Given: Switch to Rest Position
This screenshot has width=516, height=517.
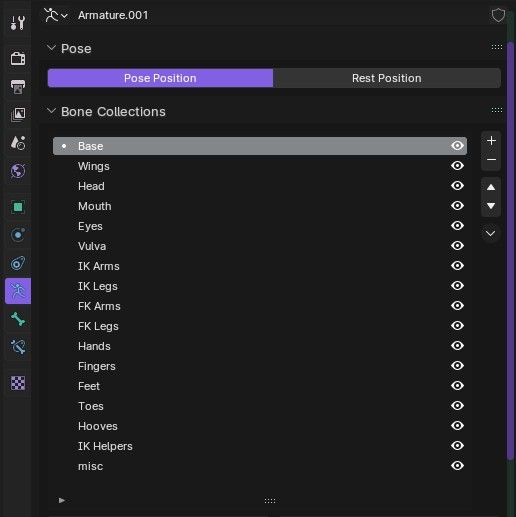Looking at the screenshot, I should pos(387,78).
